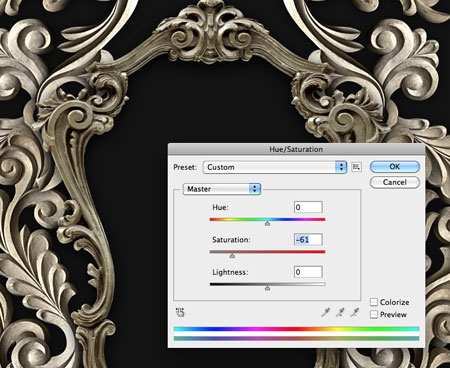Click the Lightness value field
This screenshot has height=368, width=450.
tap(308, 272)
